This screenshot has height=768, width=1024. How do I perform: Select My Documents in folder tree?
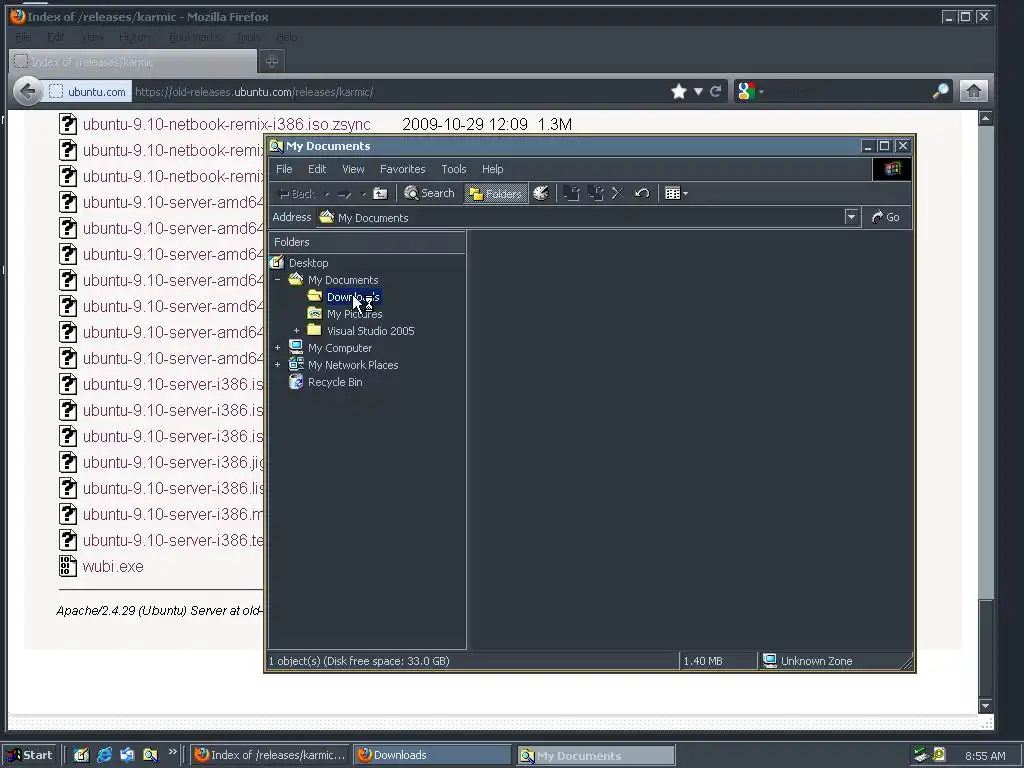(343, 280)
